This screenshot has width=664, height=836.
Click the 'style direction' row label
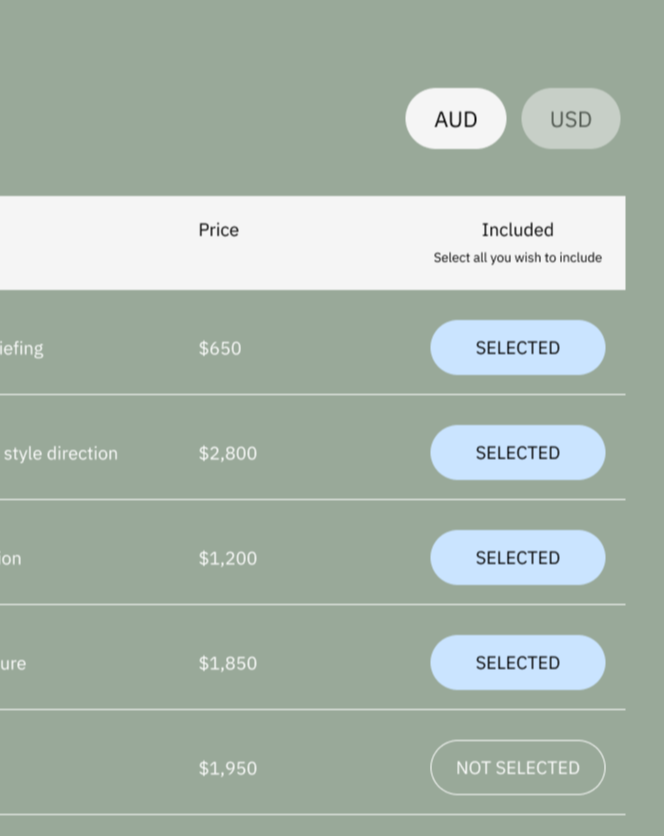click(58, 452)
